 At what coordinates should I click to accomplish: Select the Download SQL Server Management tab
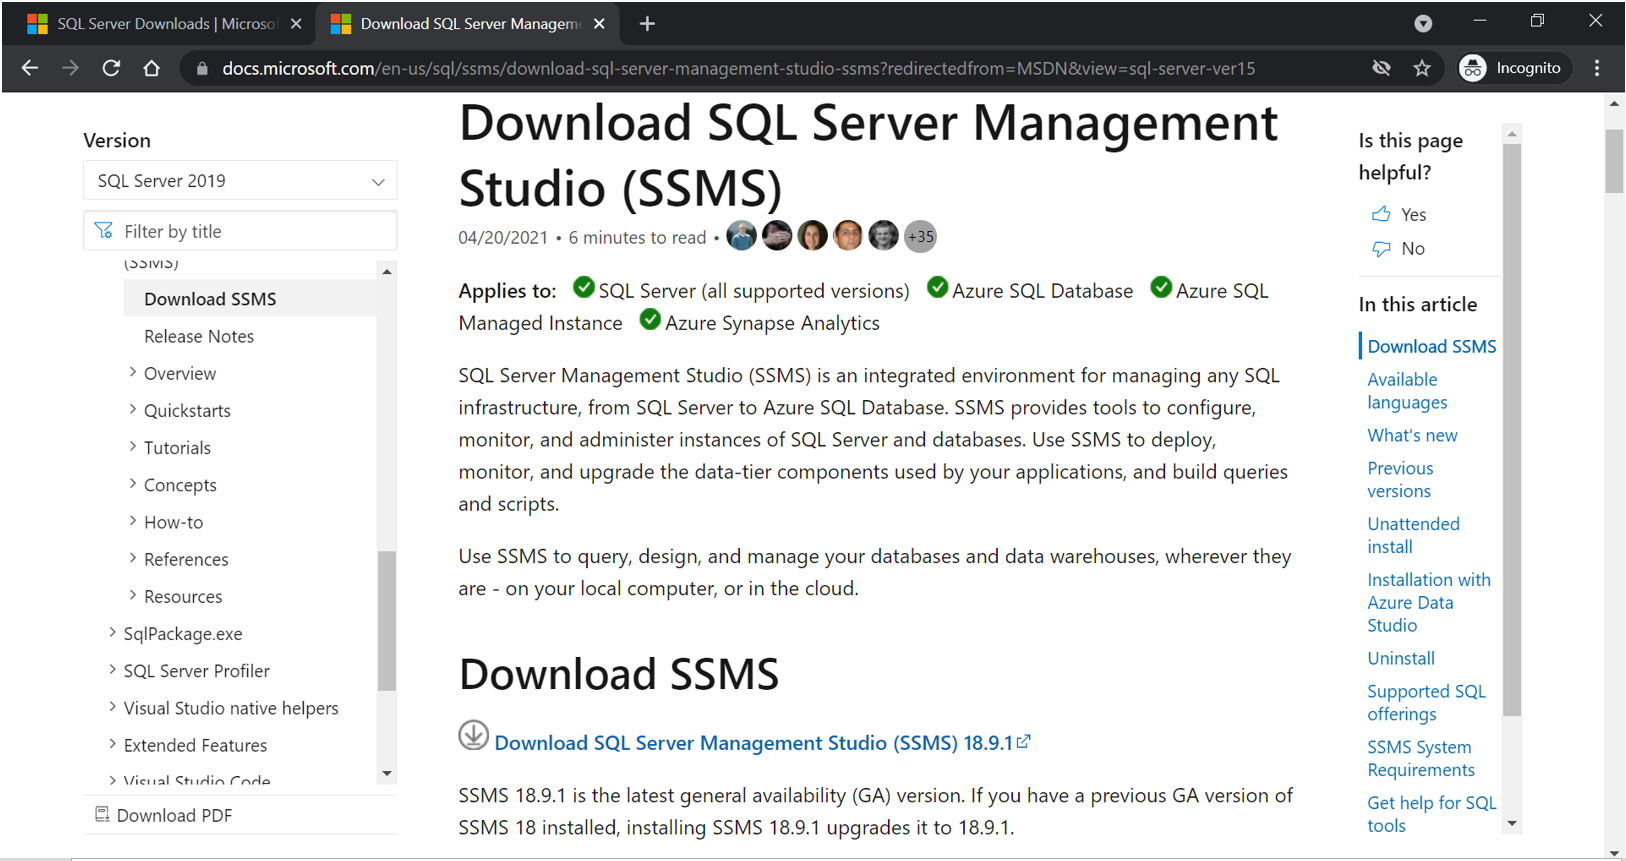pyautogui.click(x=468, y=24)
